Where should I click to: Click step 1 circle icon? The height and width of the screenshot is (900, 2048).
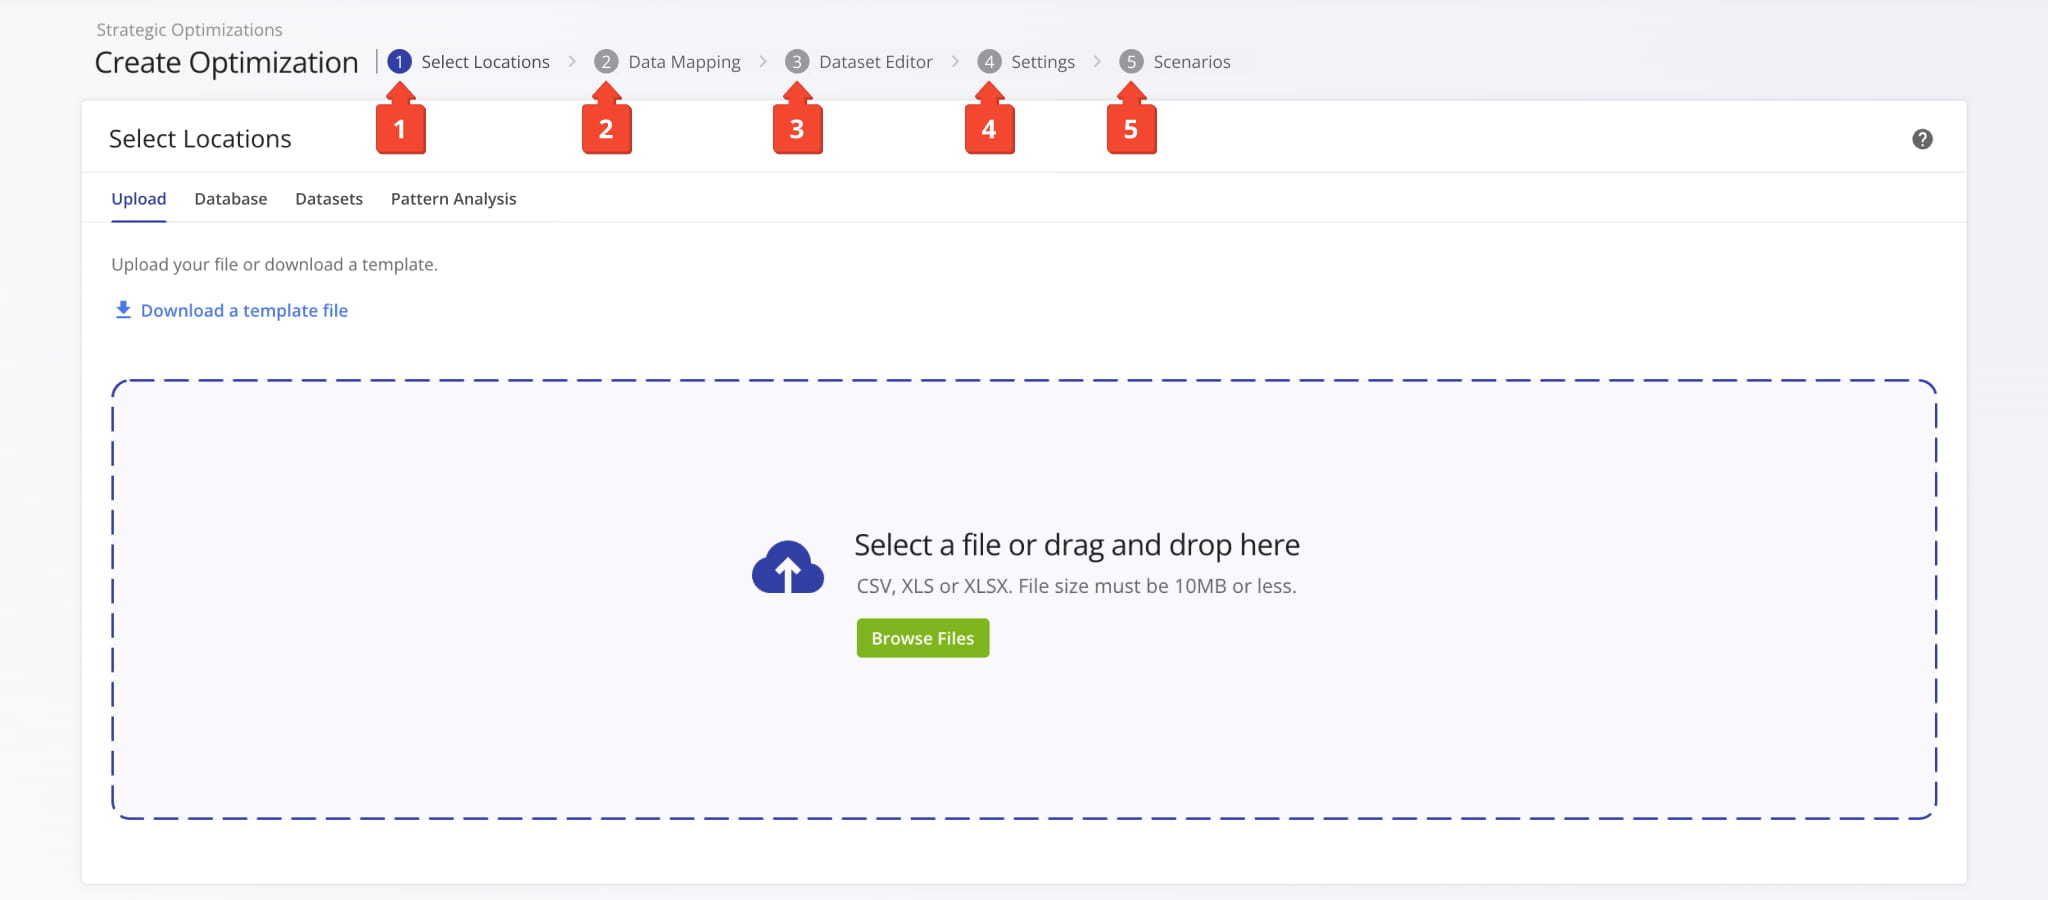(x=399, y=62)
